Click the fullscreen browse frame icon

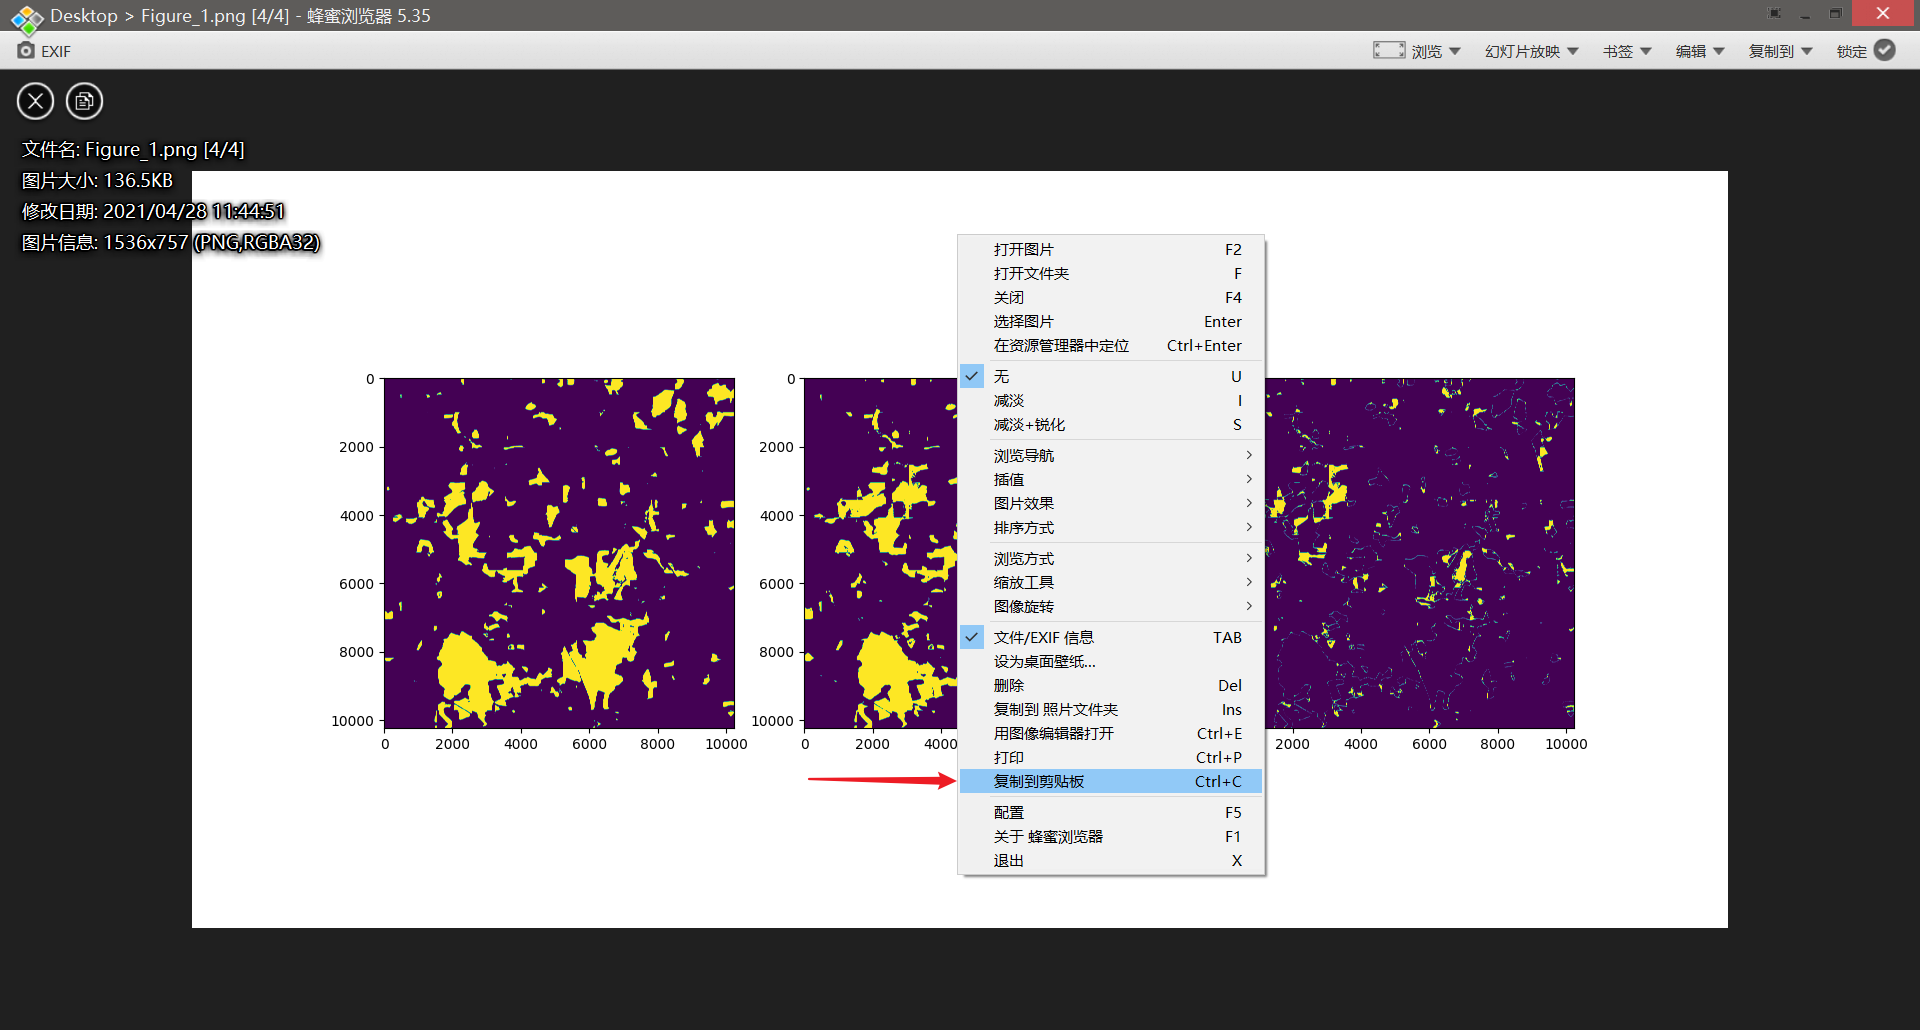[x=1388, y=50]
